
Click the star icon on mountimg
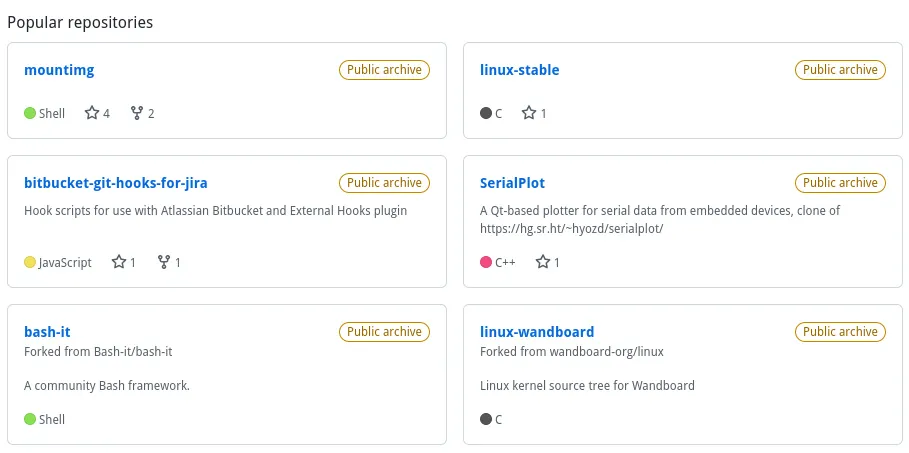[x=92, y=113]
